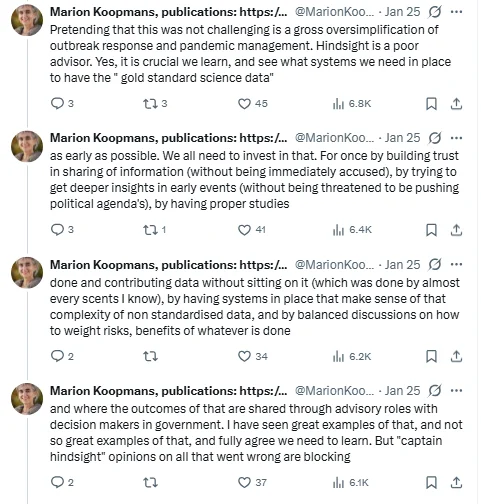Image resolution: width=481 pixels, height=504 pixels.
Task: Share the first tweet via upload icon
Action: point(456,104)
